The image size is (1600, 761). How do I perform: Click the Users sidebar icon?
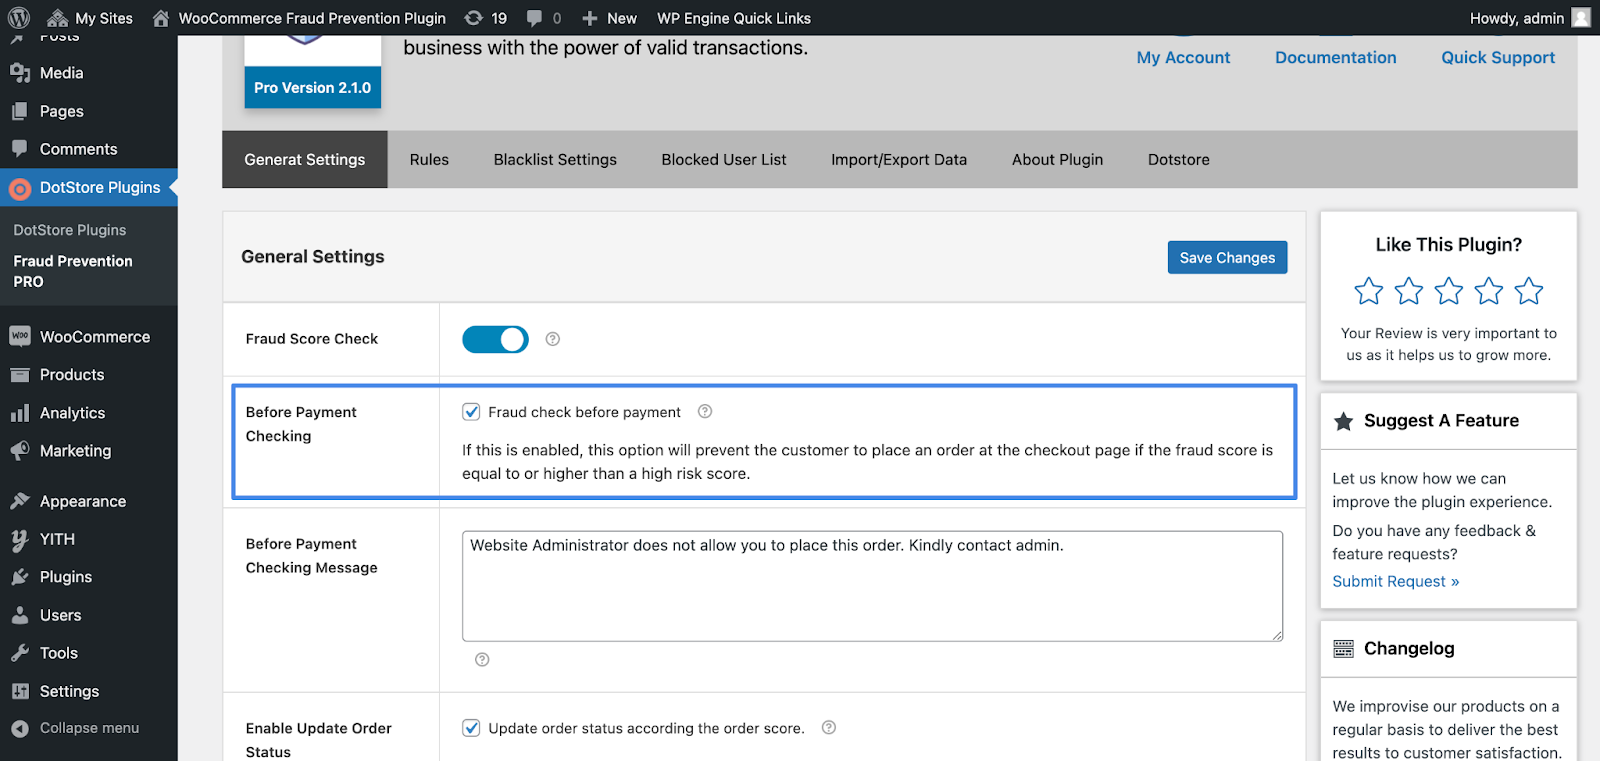tap(20, 615)
